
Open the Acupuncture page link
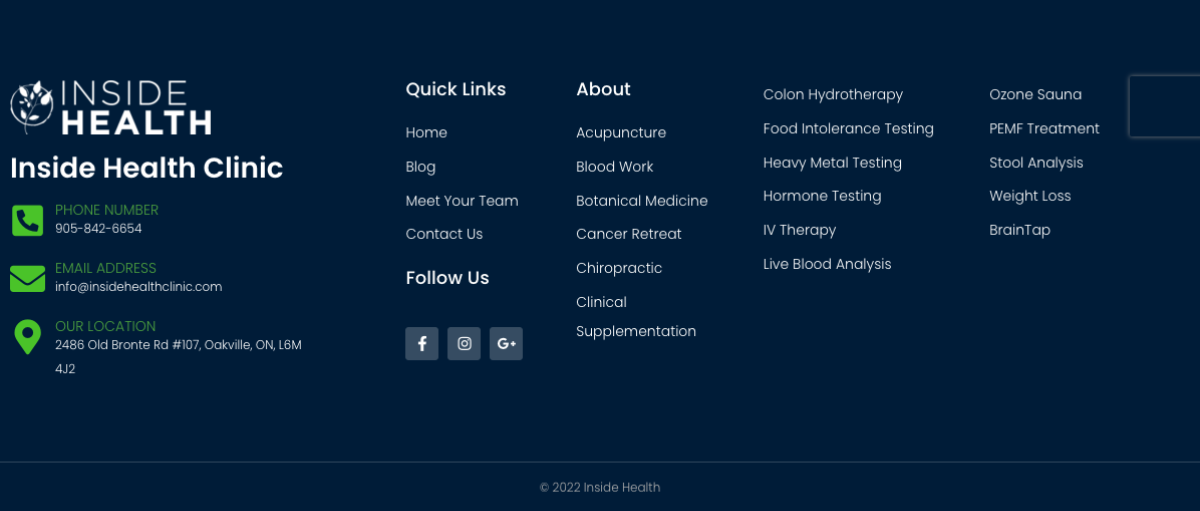coord(621,133)
